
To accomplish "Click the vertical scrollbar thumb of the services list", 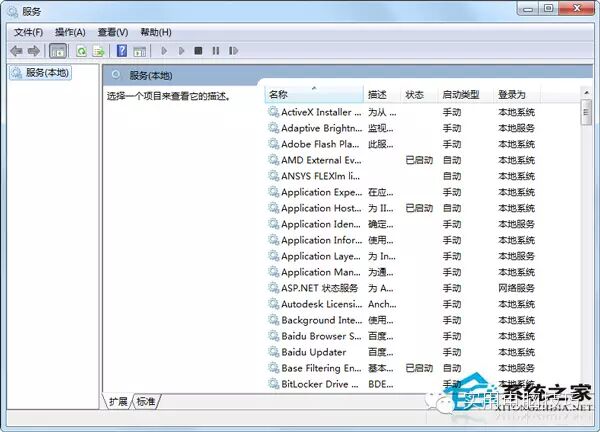I will (586, 112).
